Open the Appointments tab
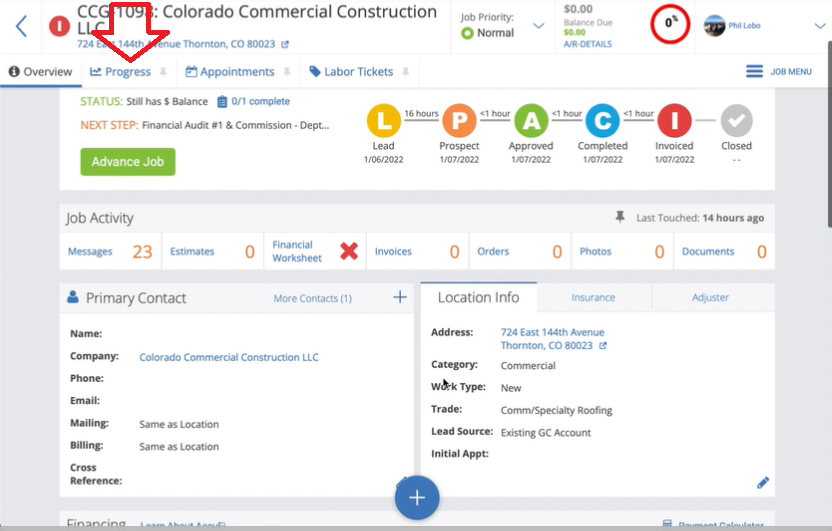This screenshot has height=531, width=832. (x=236, y=72)
